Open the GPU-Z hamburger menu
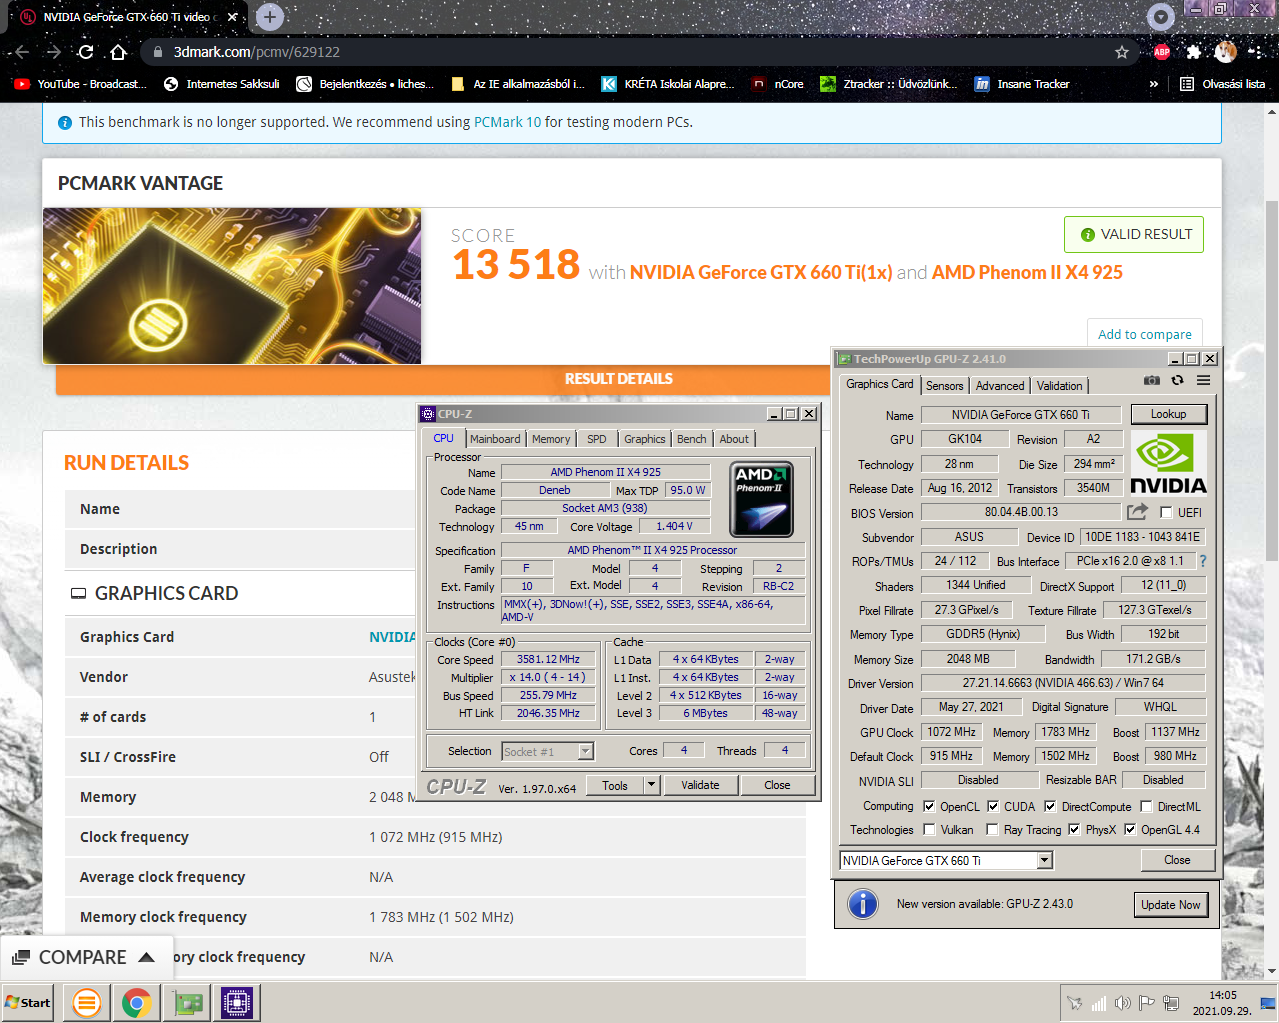This screenshot has width=1279, height=1023. (x=1204, y=380)
